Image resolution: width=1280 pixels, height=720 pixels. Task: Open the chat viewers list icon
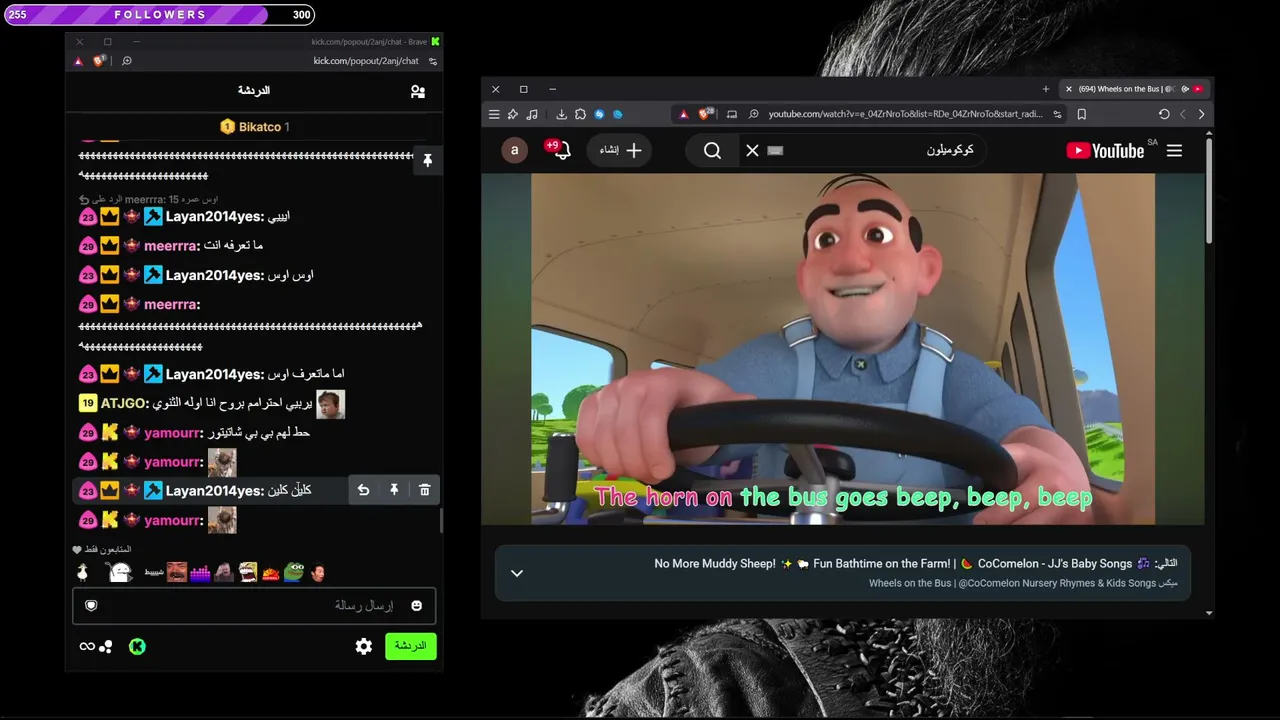418,91
